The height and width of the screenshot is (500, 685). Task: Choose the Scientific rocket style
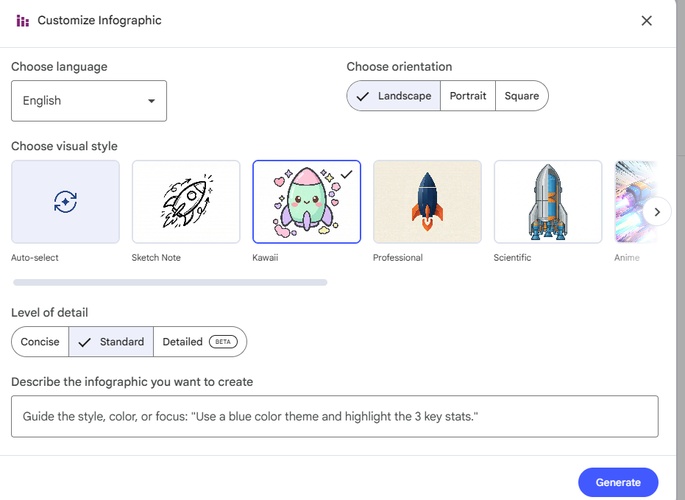pyautogui.click(x=548, y=202)
